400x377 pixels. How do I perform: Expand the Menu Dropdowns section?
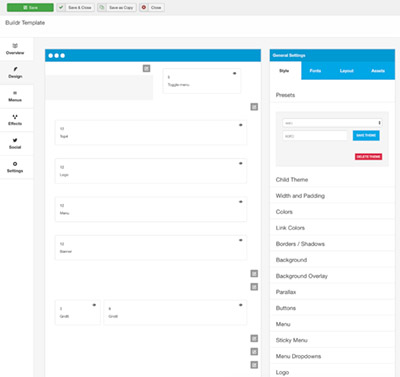332,356
